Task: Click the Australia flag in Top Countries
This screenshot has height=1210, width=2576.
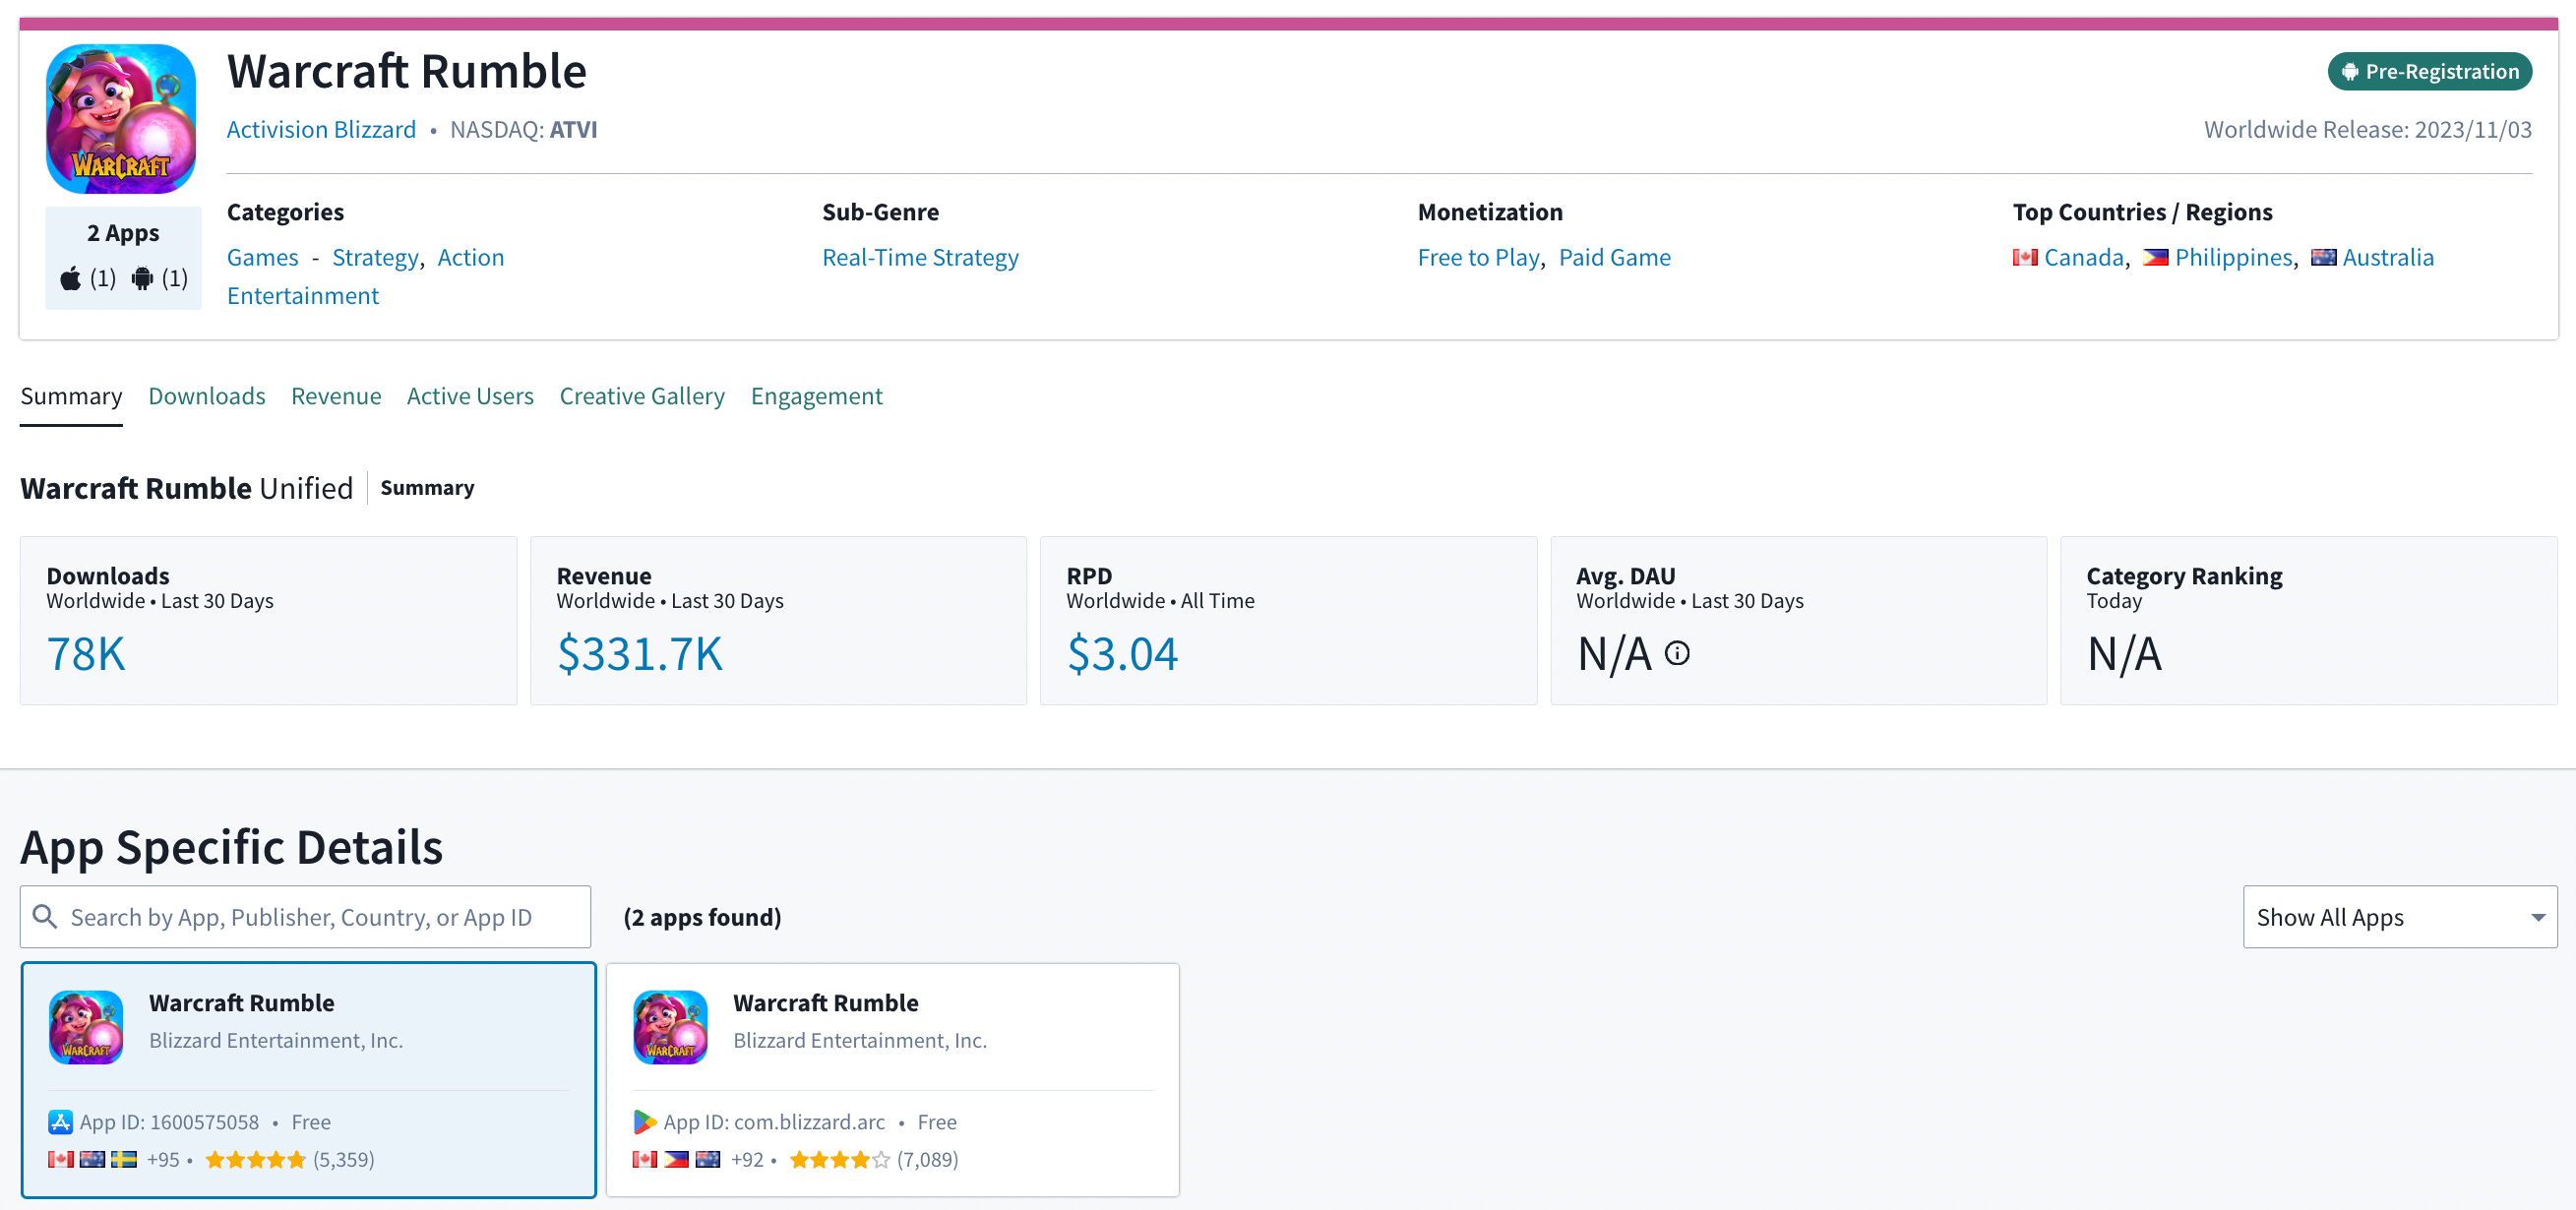Action: pos(2323,257)
